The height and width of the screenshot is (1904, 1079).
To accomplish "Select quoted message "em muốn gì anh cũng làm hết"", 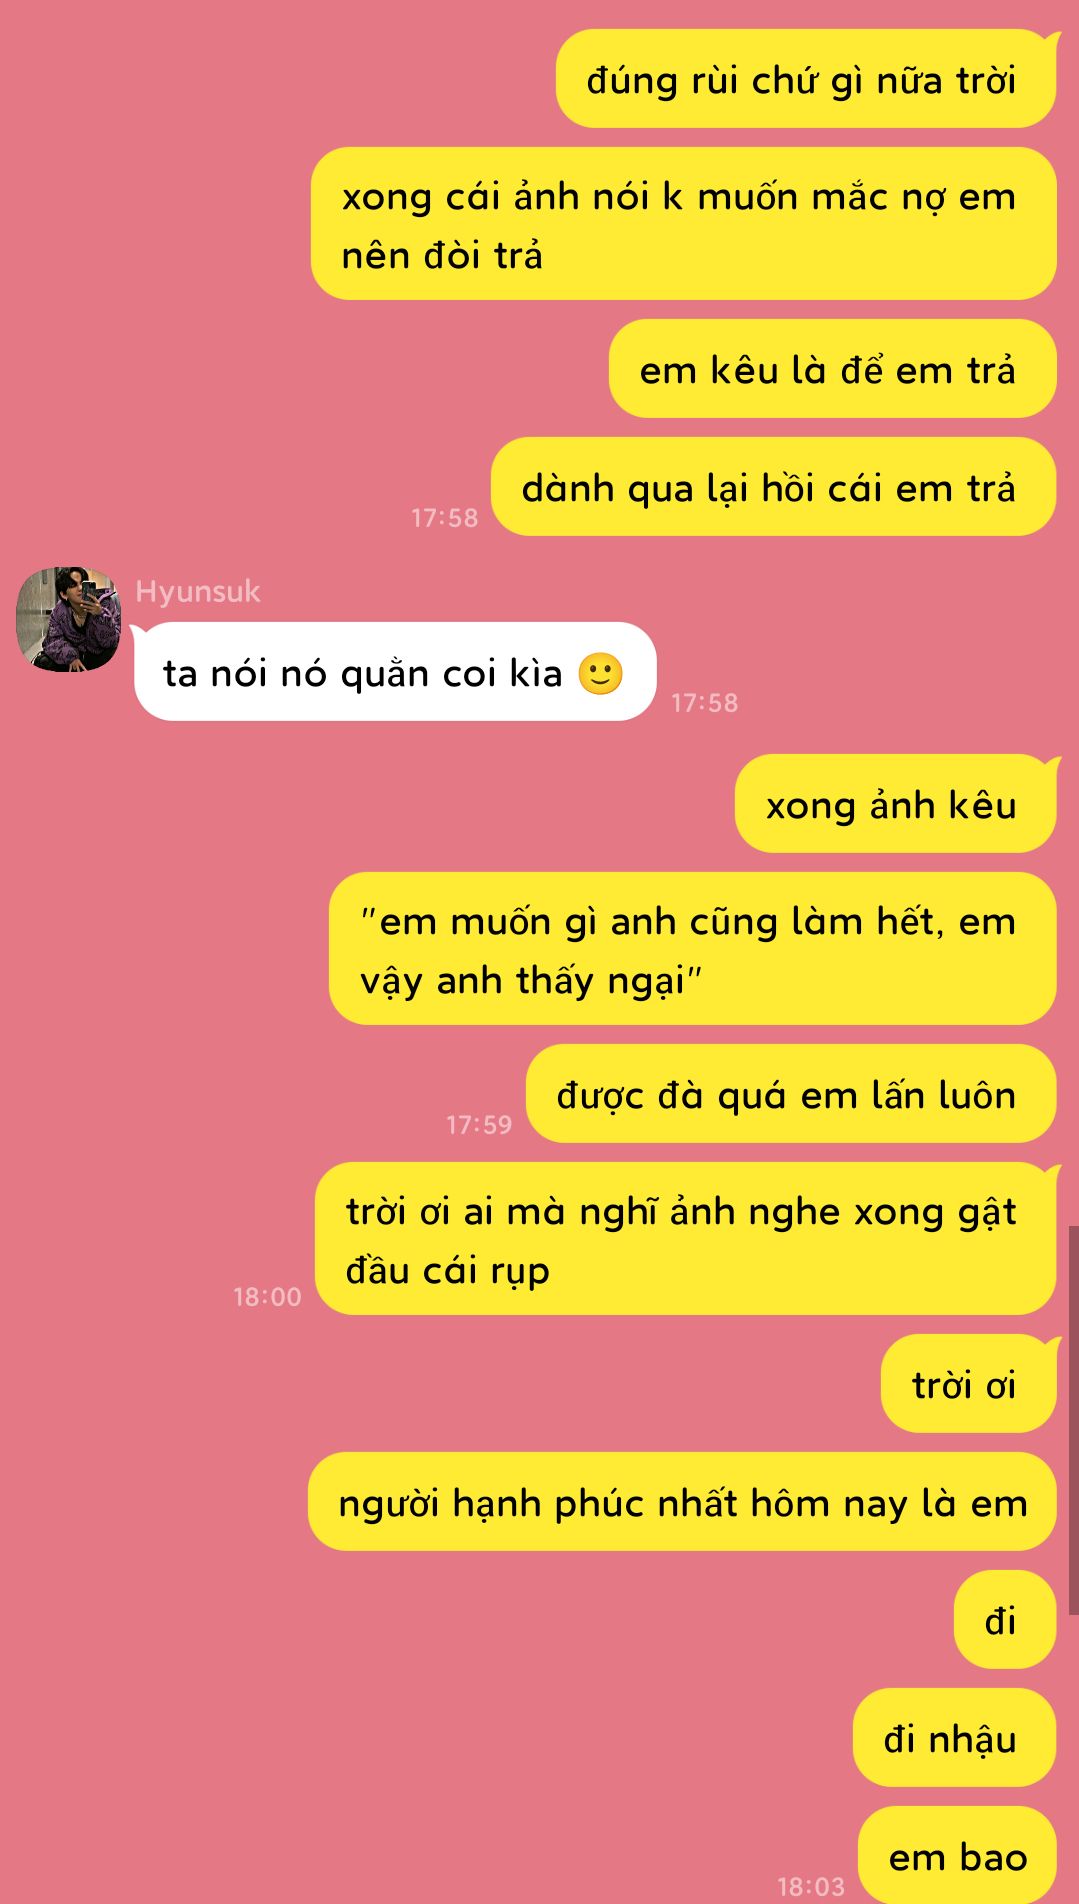I will coord(693,949).
